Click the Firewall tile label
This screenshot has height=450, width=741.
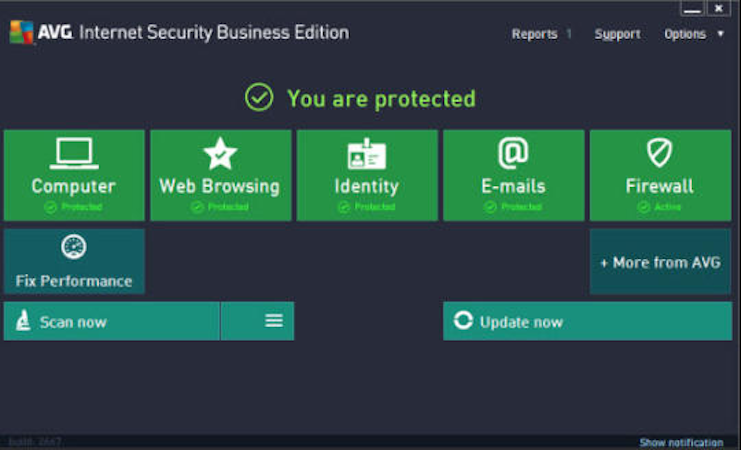(x=660, y=186)
